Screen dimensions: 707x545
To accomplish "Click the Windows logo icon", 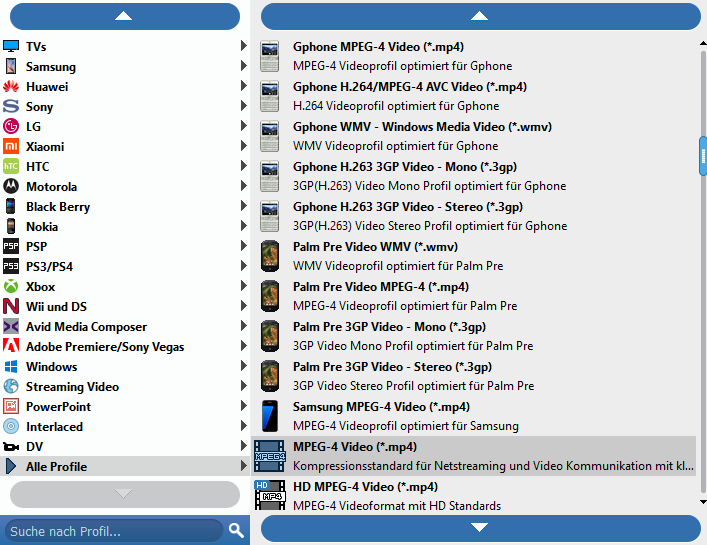I will tap(11, 366).
